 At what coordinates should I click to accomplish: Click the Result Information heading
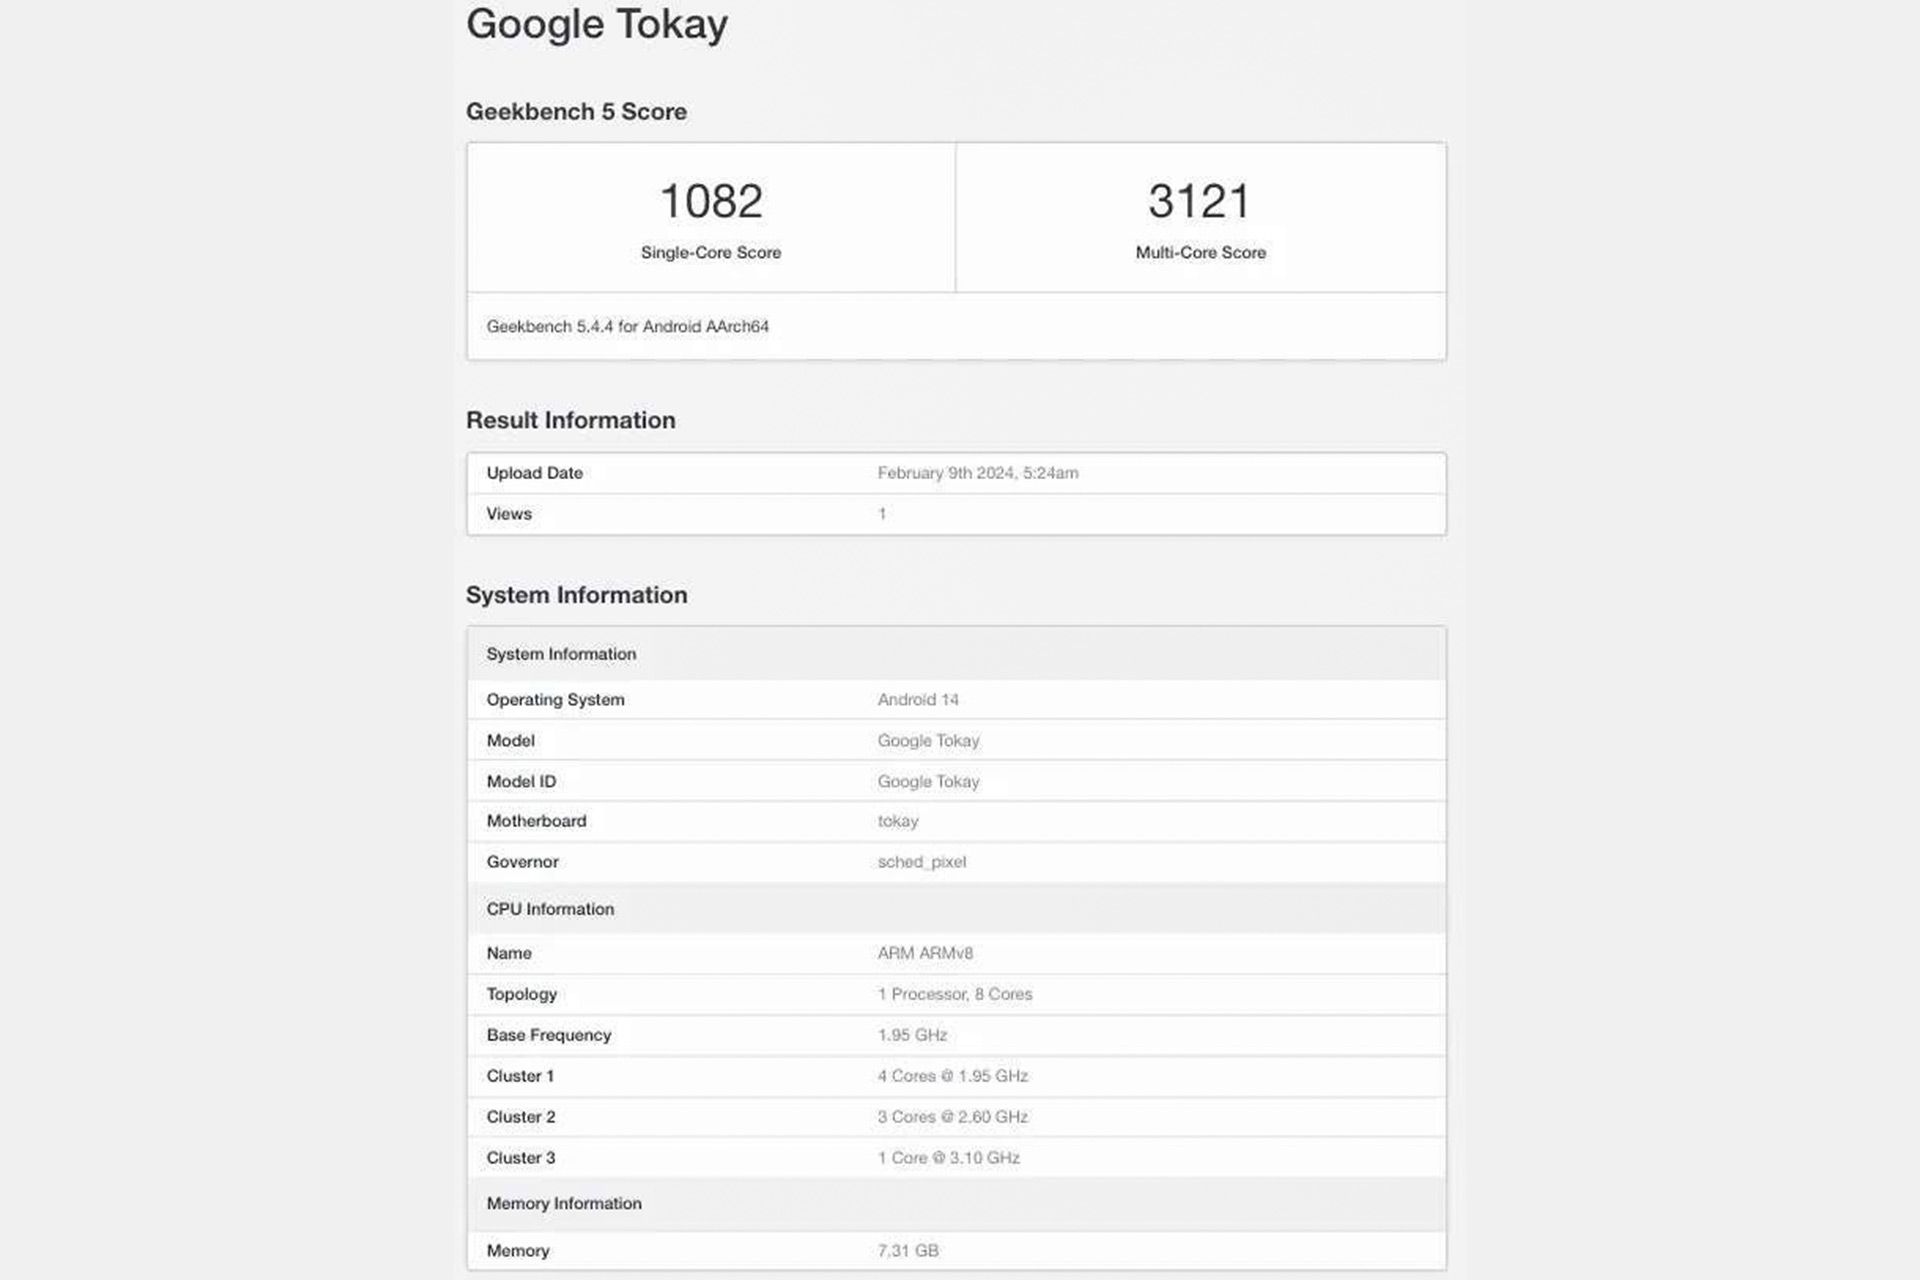tap(570, 420)
